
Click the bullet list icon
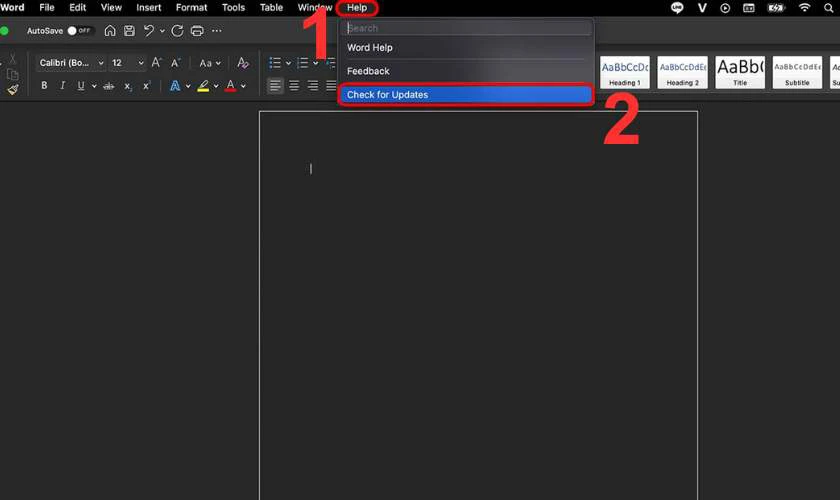(x=275, y=63)
